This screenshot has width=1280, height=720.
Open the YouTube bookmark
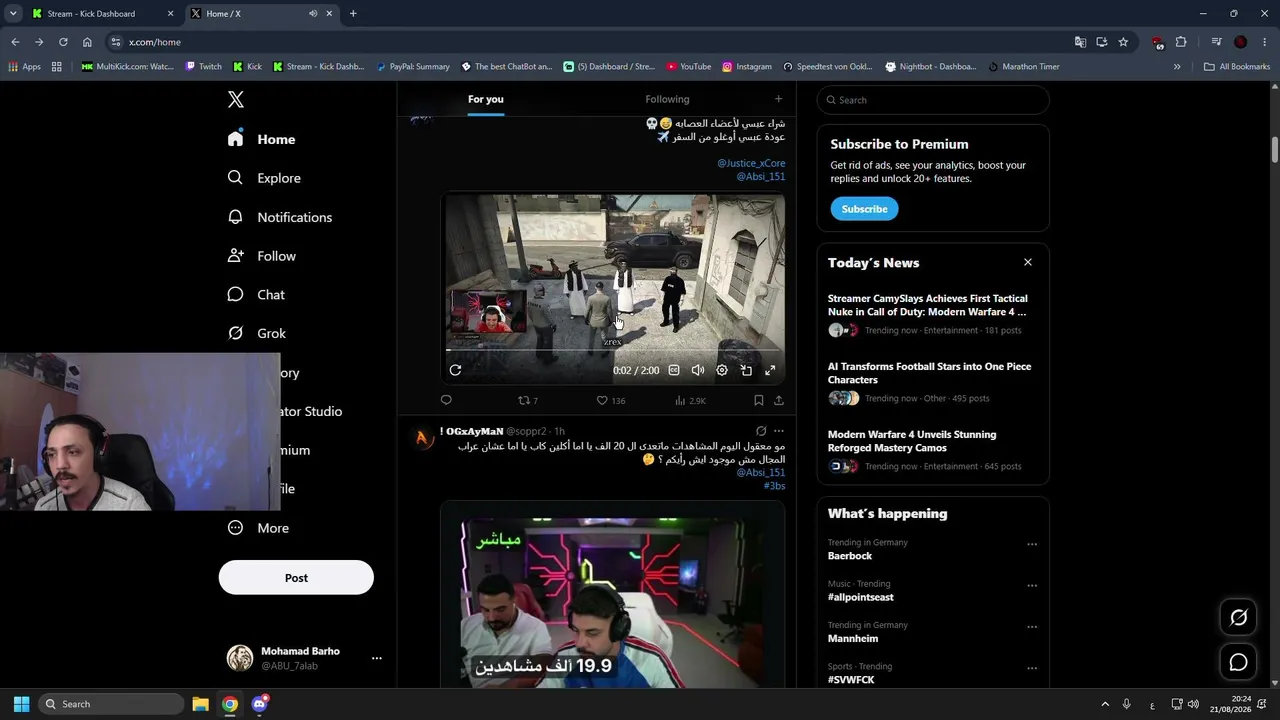688,67
